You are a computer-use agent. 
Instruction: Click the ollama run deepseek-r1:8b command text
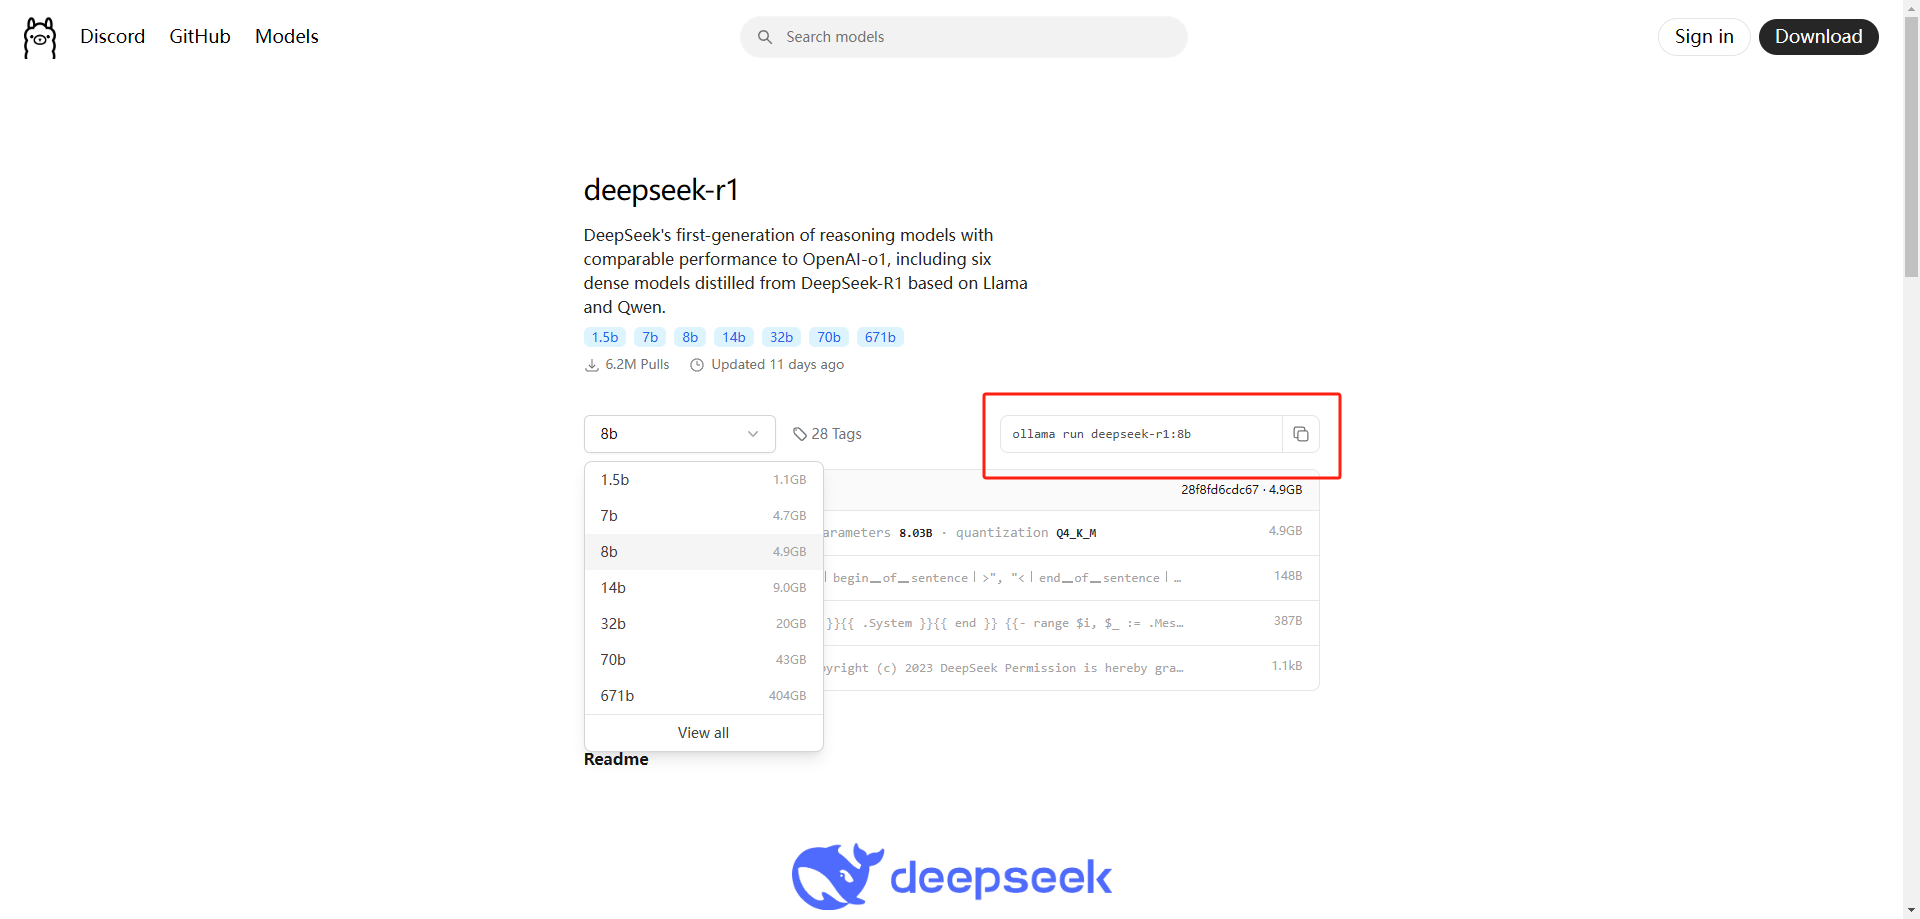click(x=1101, y=434)
